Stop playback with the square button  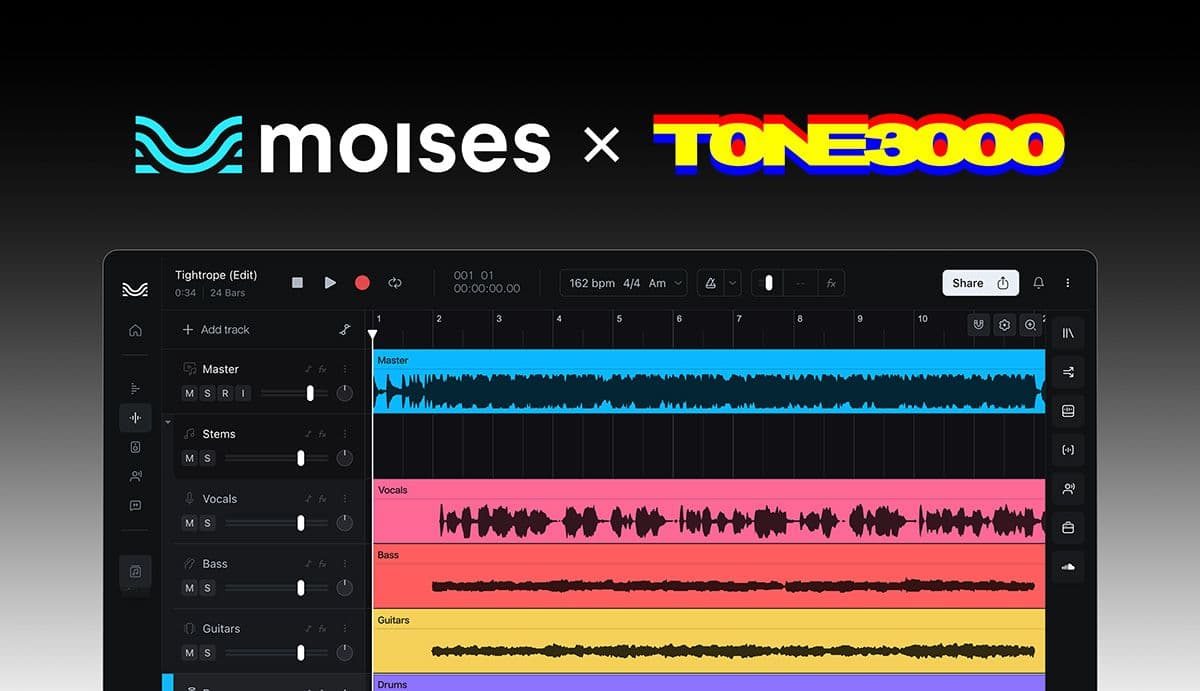point(297,283)
